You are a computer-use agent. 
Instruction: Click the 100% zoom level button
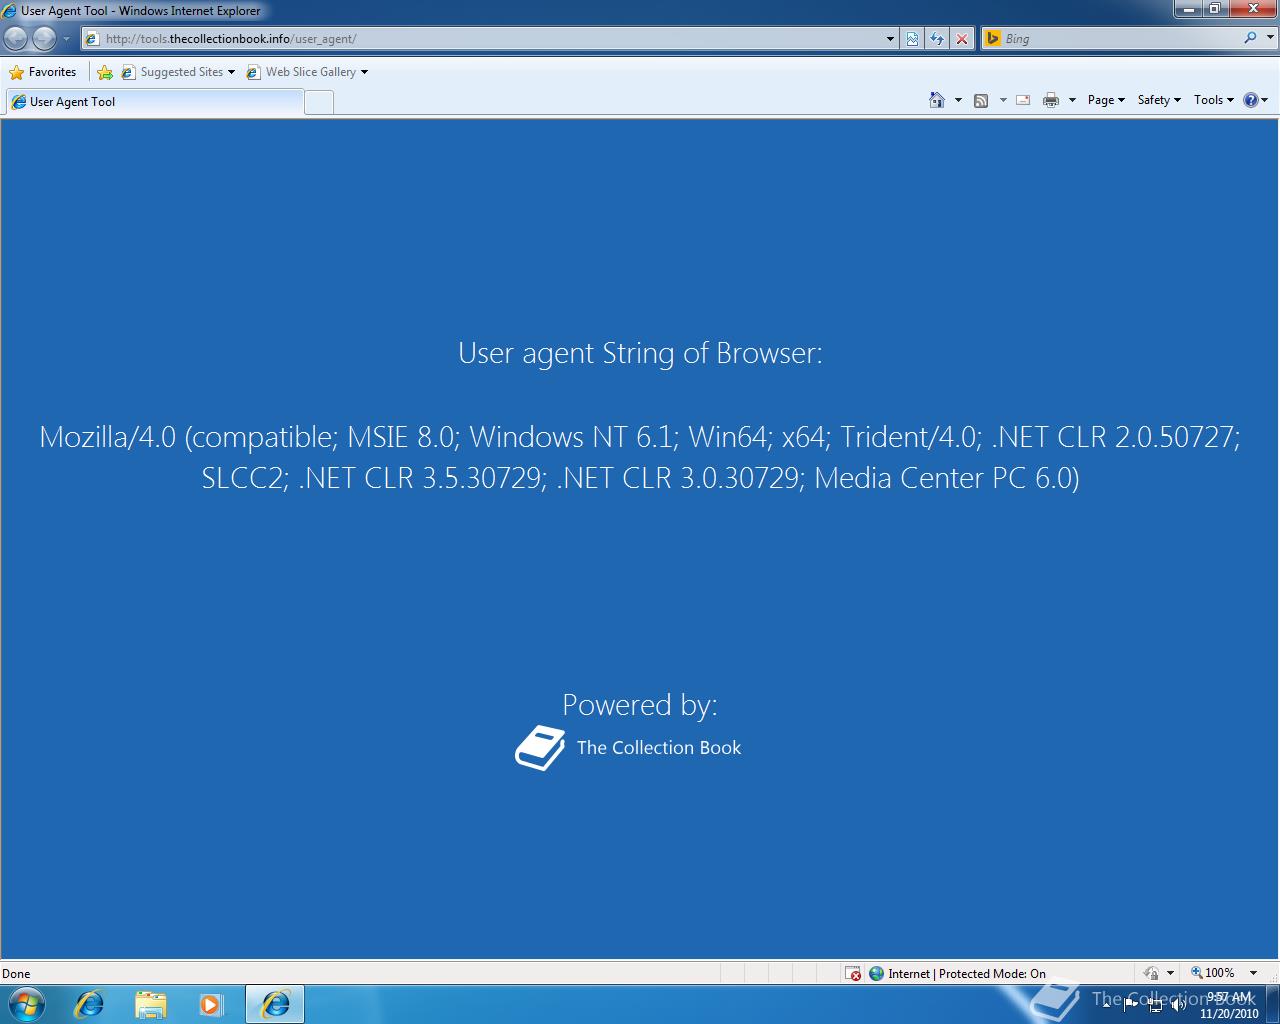[x=1212, y=973]
